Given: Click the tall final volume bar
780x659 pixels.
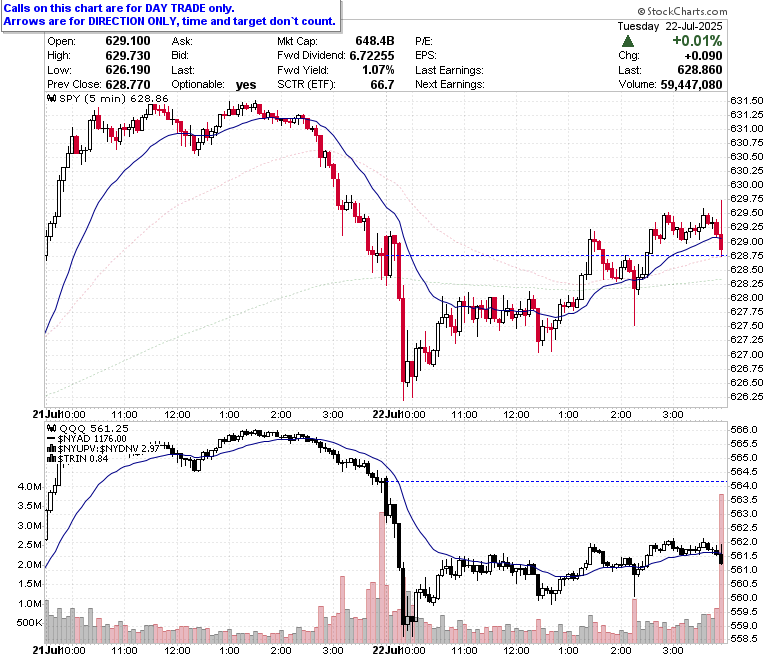Looking at the screenshot, I should coord(721,569).
